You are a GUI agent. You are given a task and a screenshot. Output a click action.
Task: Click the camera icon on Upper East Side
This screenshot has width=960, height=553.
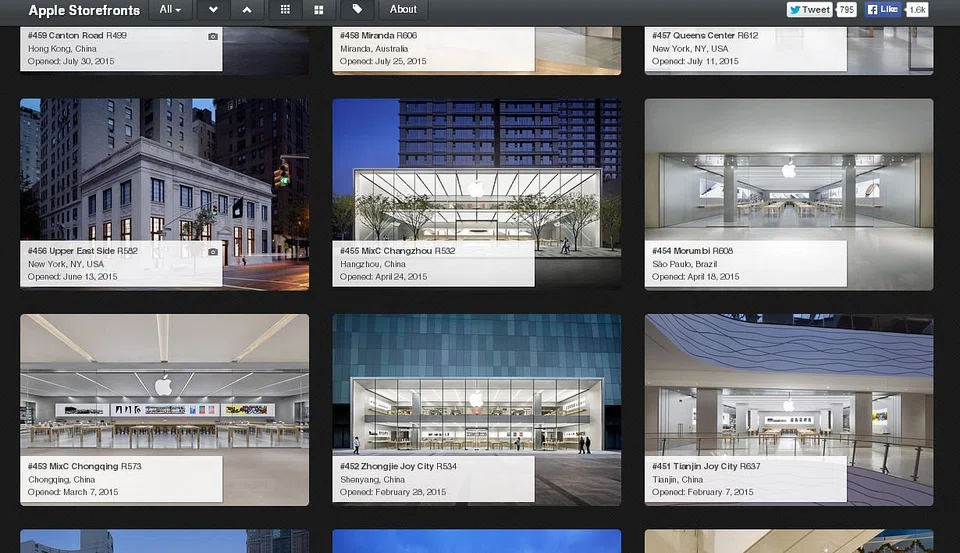212,252
